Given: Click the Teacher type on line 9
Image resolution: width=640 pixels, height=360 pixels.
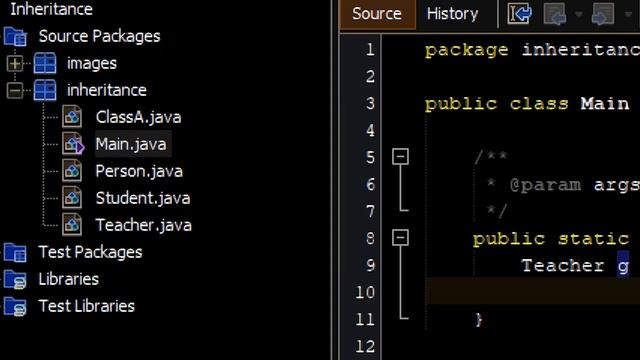Looking at the screenshot, I should tap(563, 266).
